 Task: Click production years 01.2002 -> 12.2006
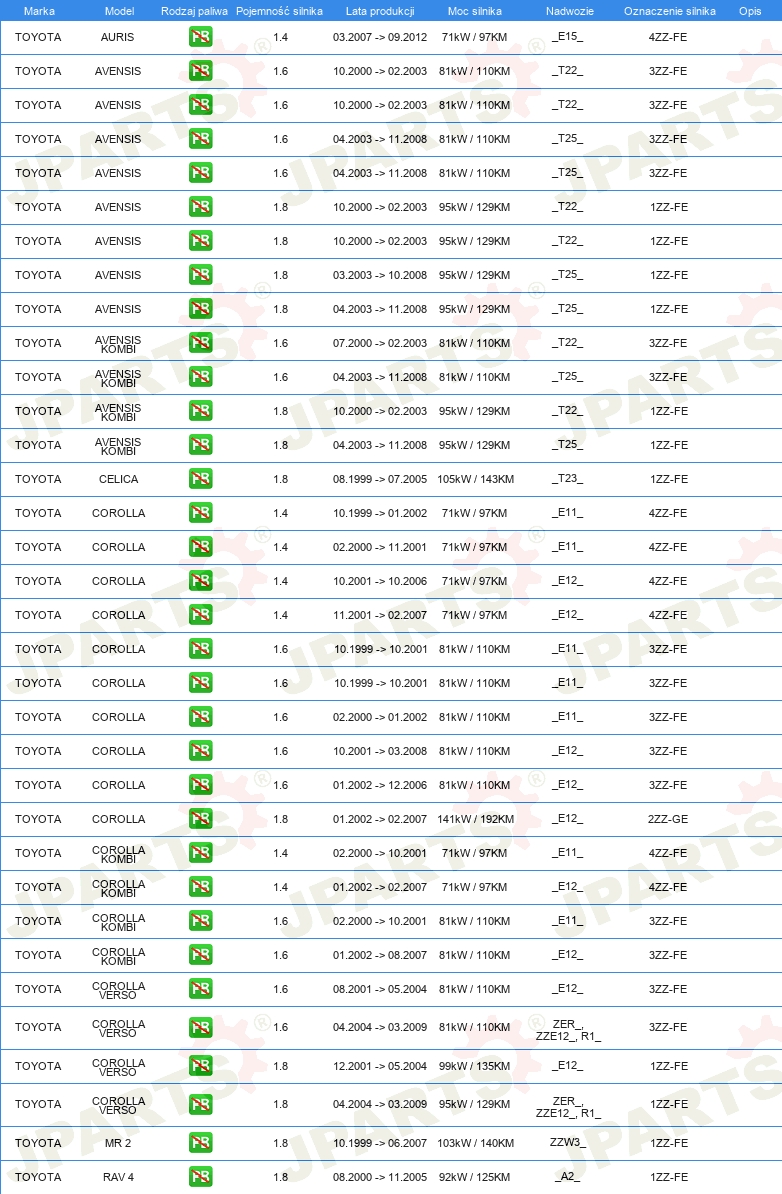pyautogui.click(x=380, y=785)
